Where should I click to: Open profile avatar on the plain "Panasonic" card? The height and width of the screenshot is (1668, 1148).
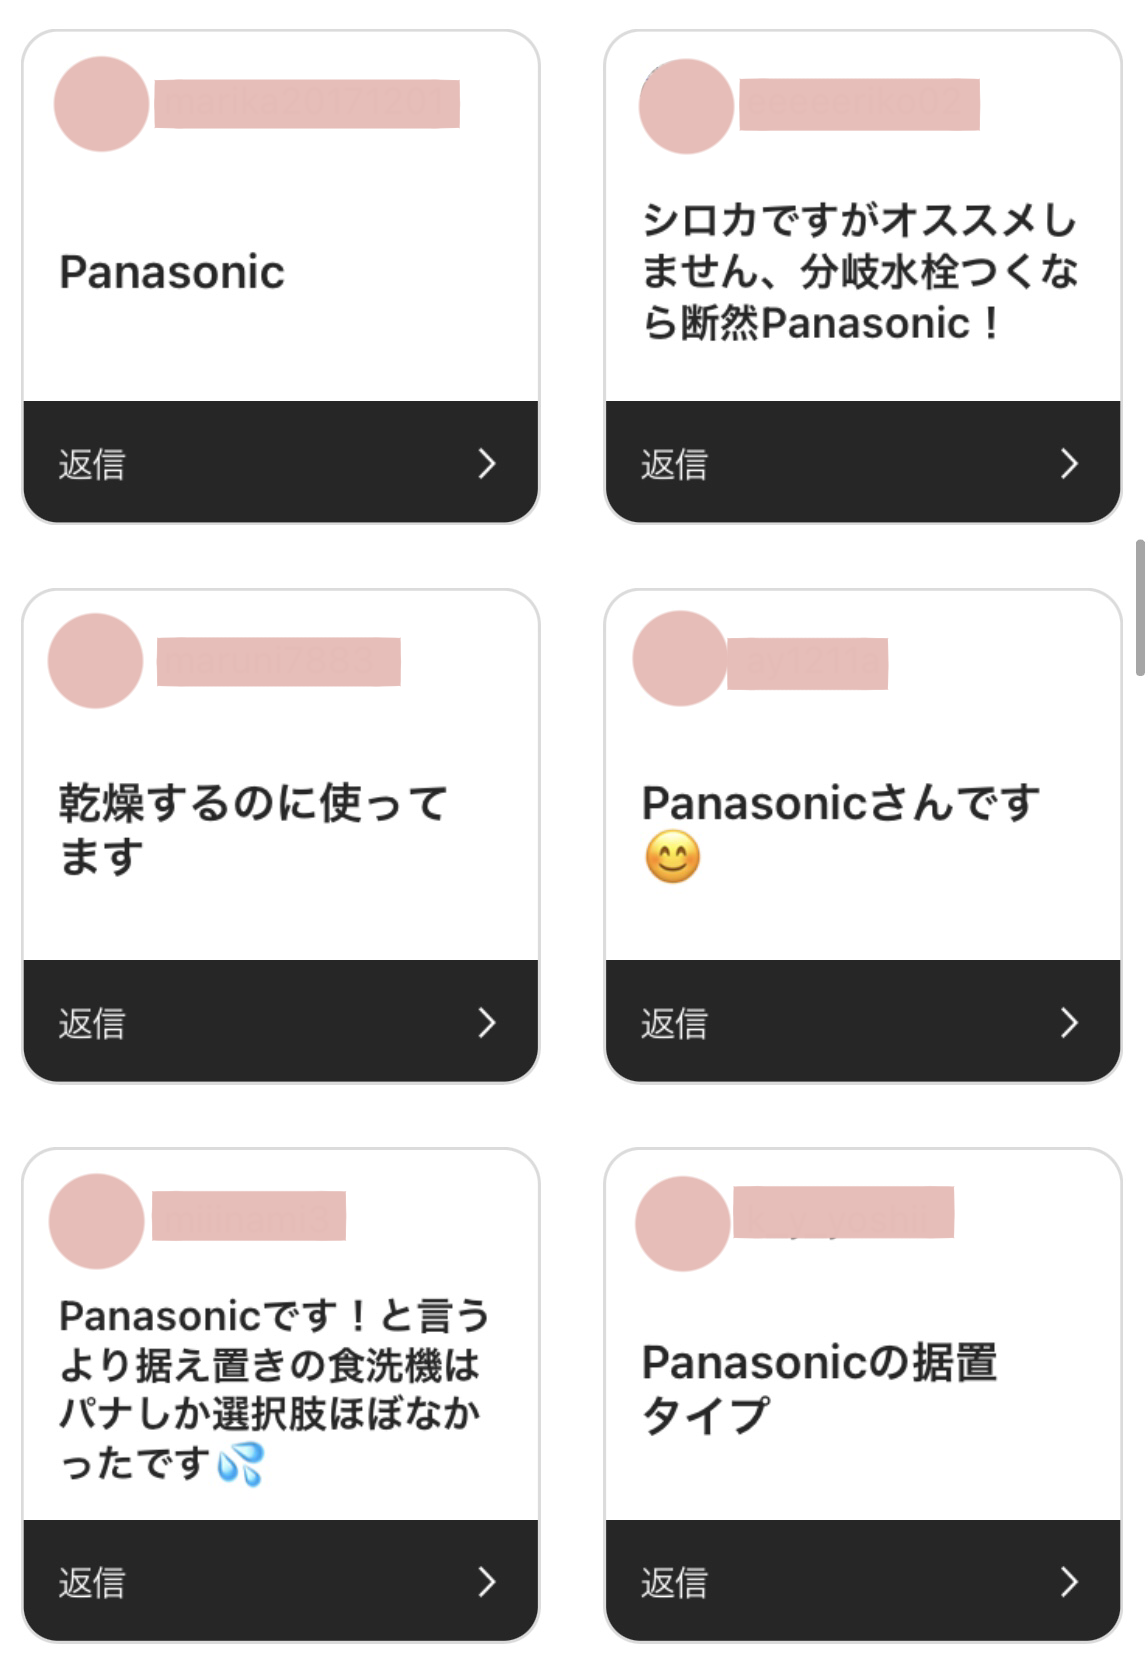coord(101,104)
